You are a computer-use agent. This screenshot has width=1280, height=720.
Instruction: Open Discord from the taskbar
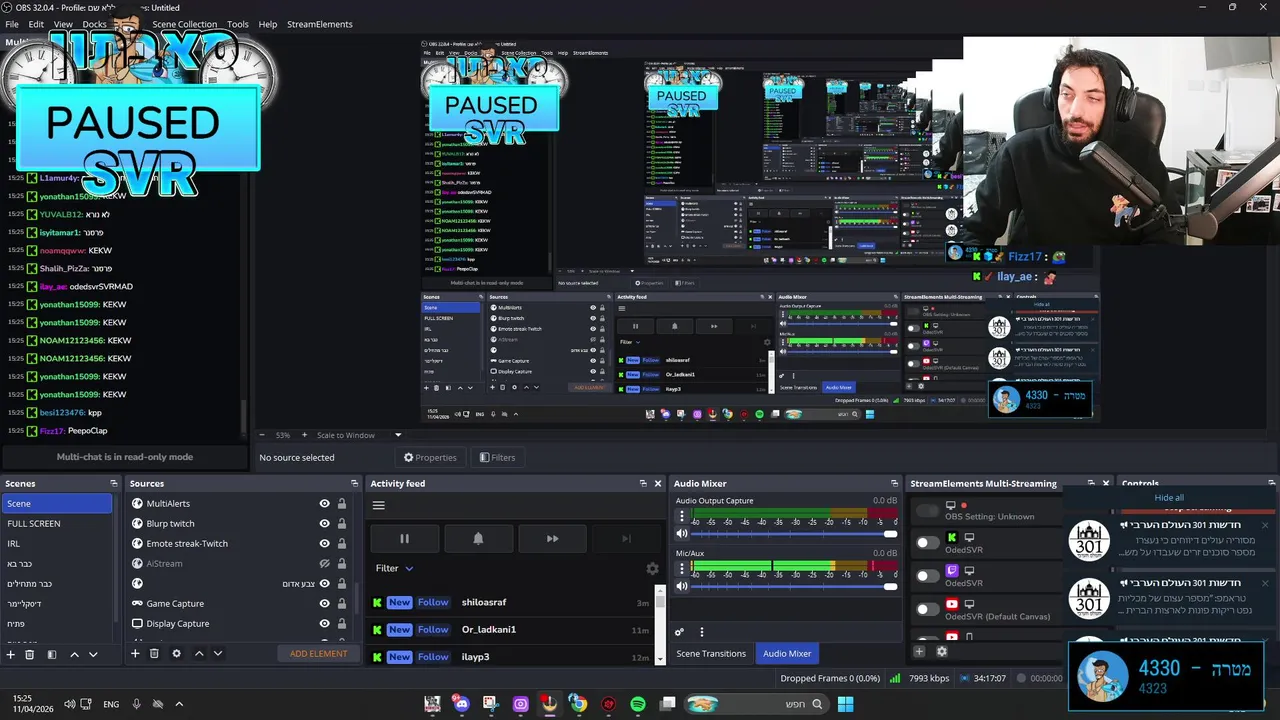(461, 704)
